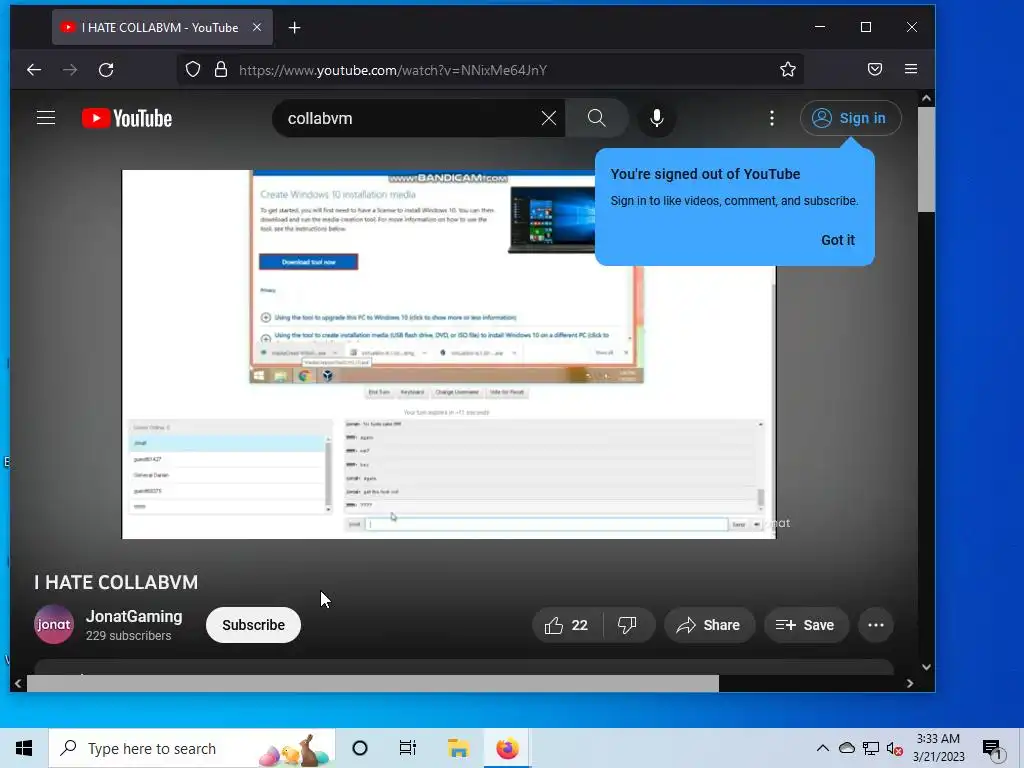
Task: Show hidden system tray icons
Action: pyautogui.click(x=823, y=748)
